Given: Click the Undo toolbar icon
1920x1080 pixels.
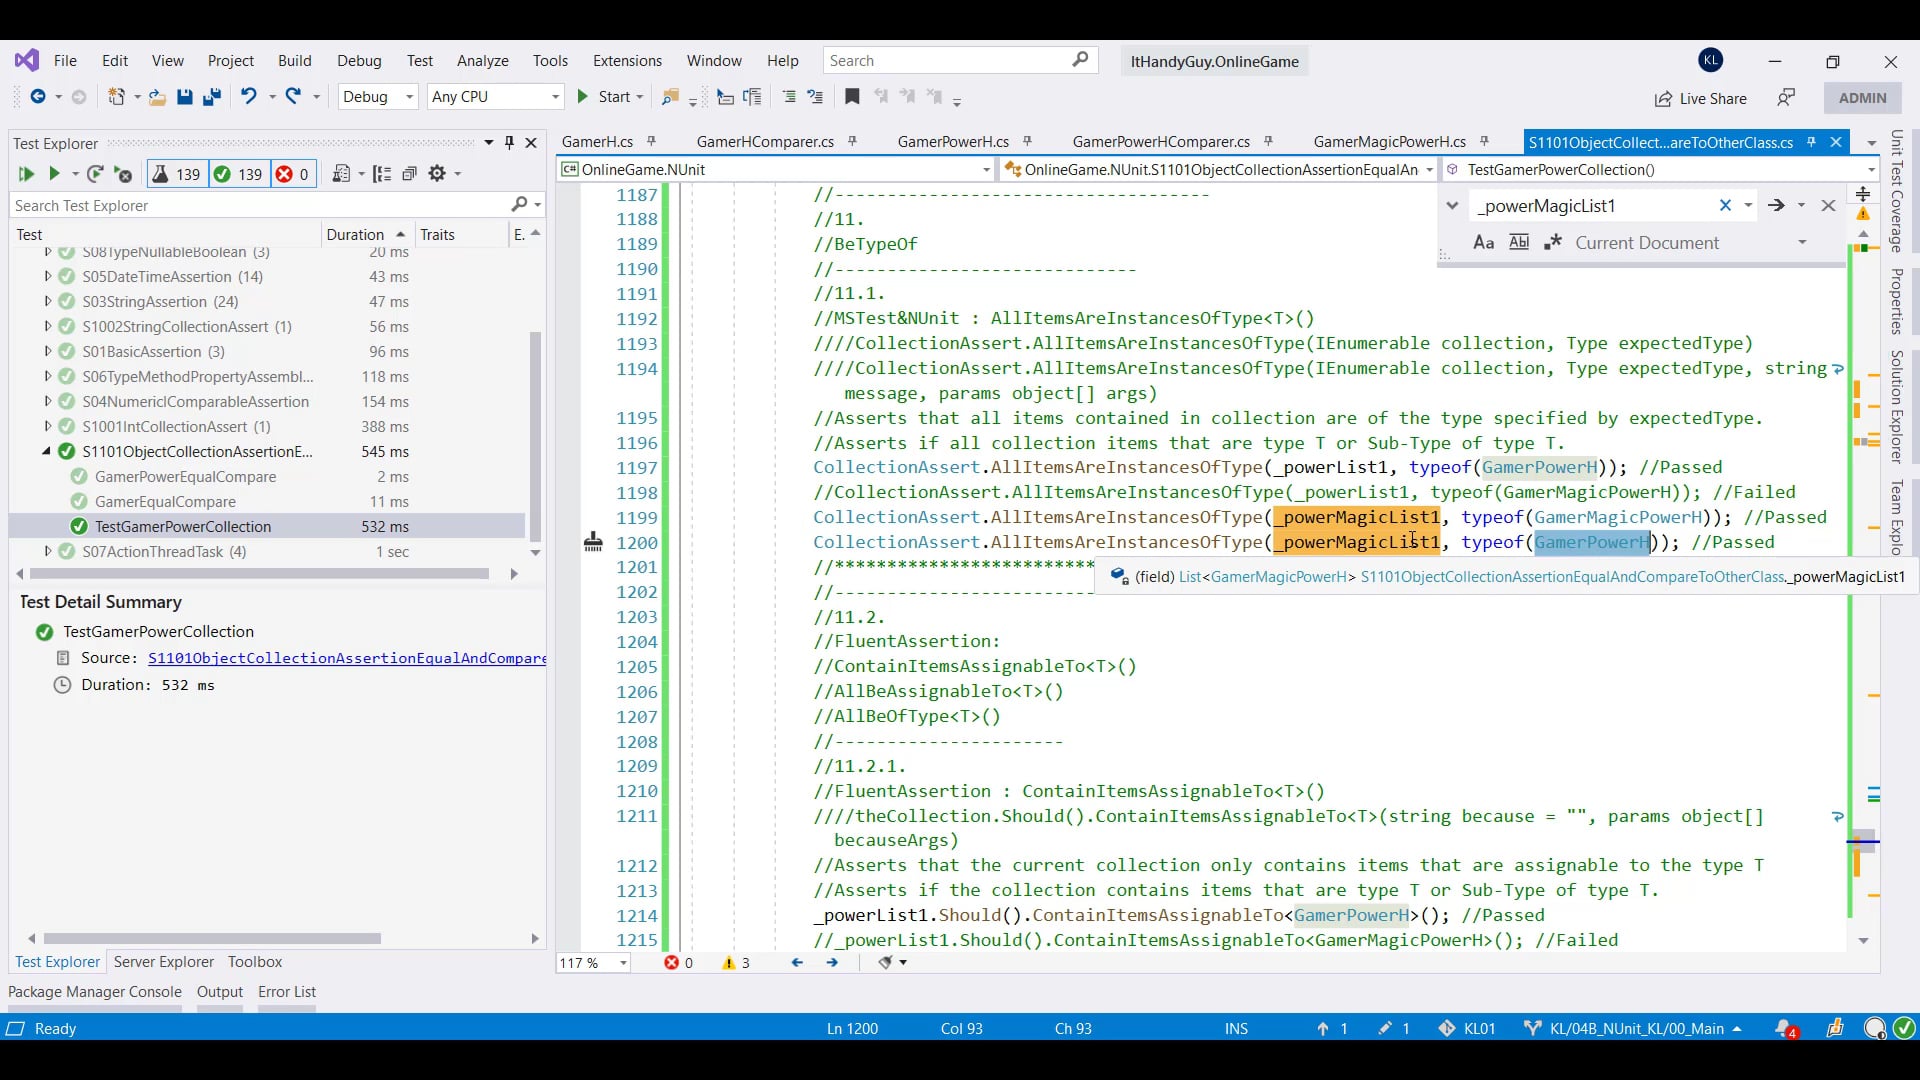Looking at the screenshot, I should click(x=248, y=97).
